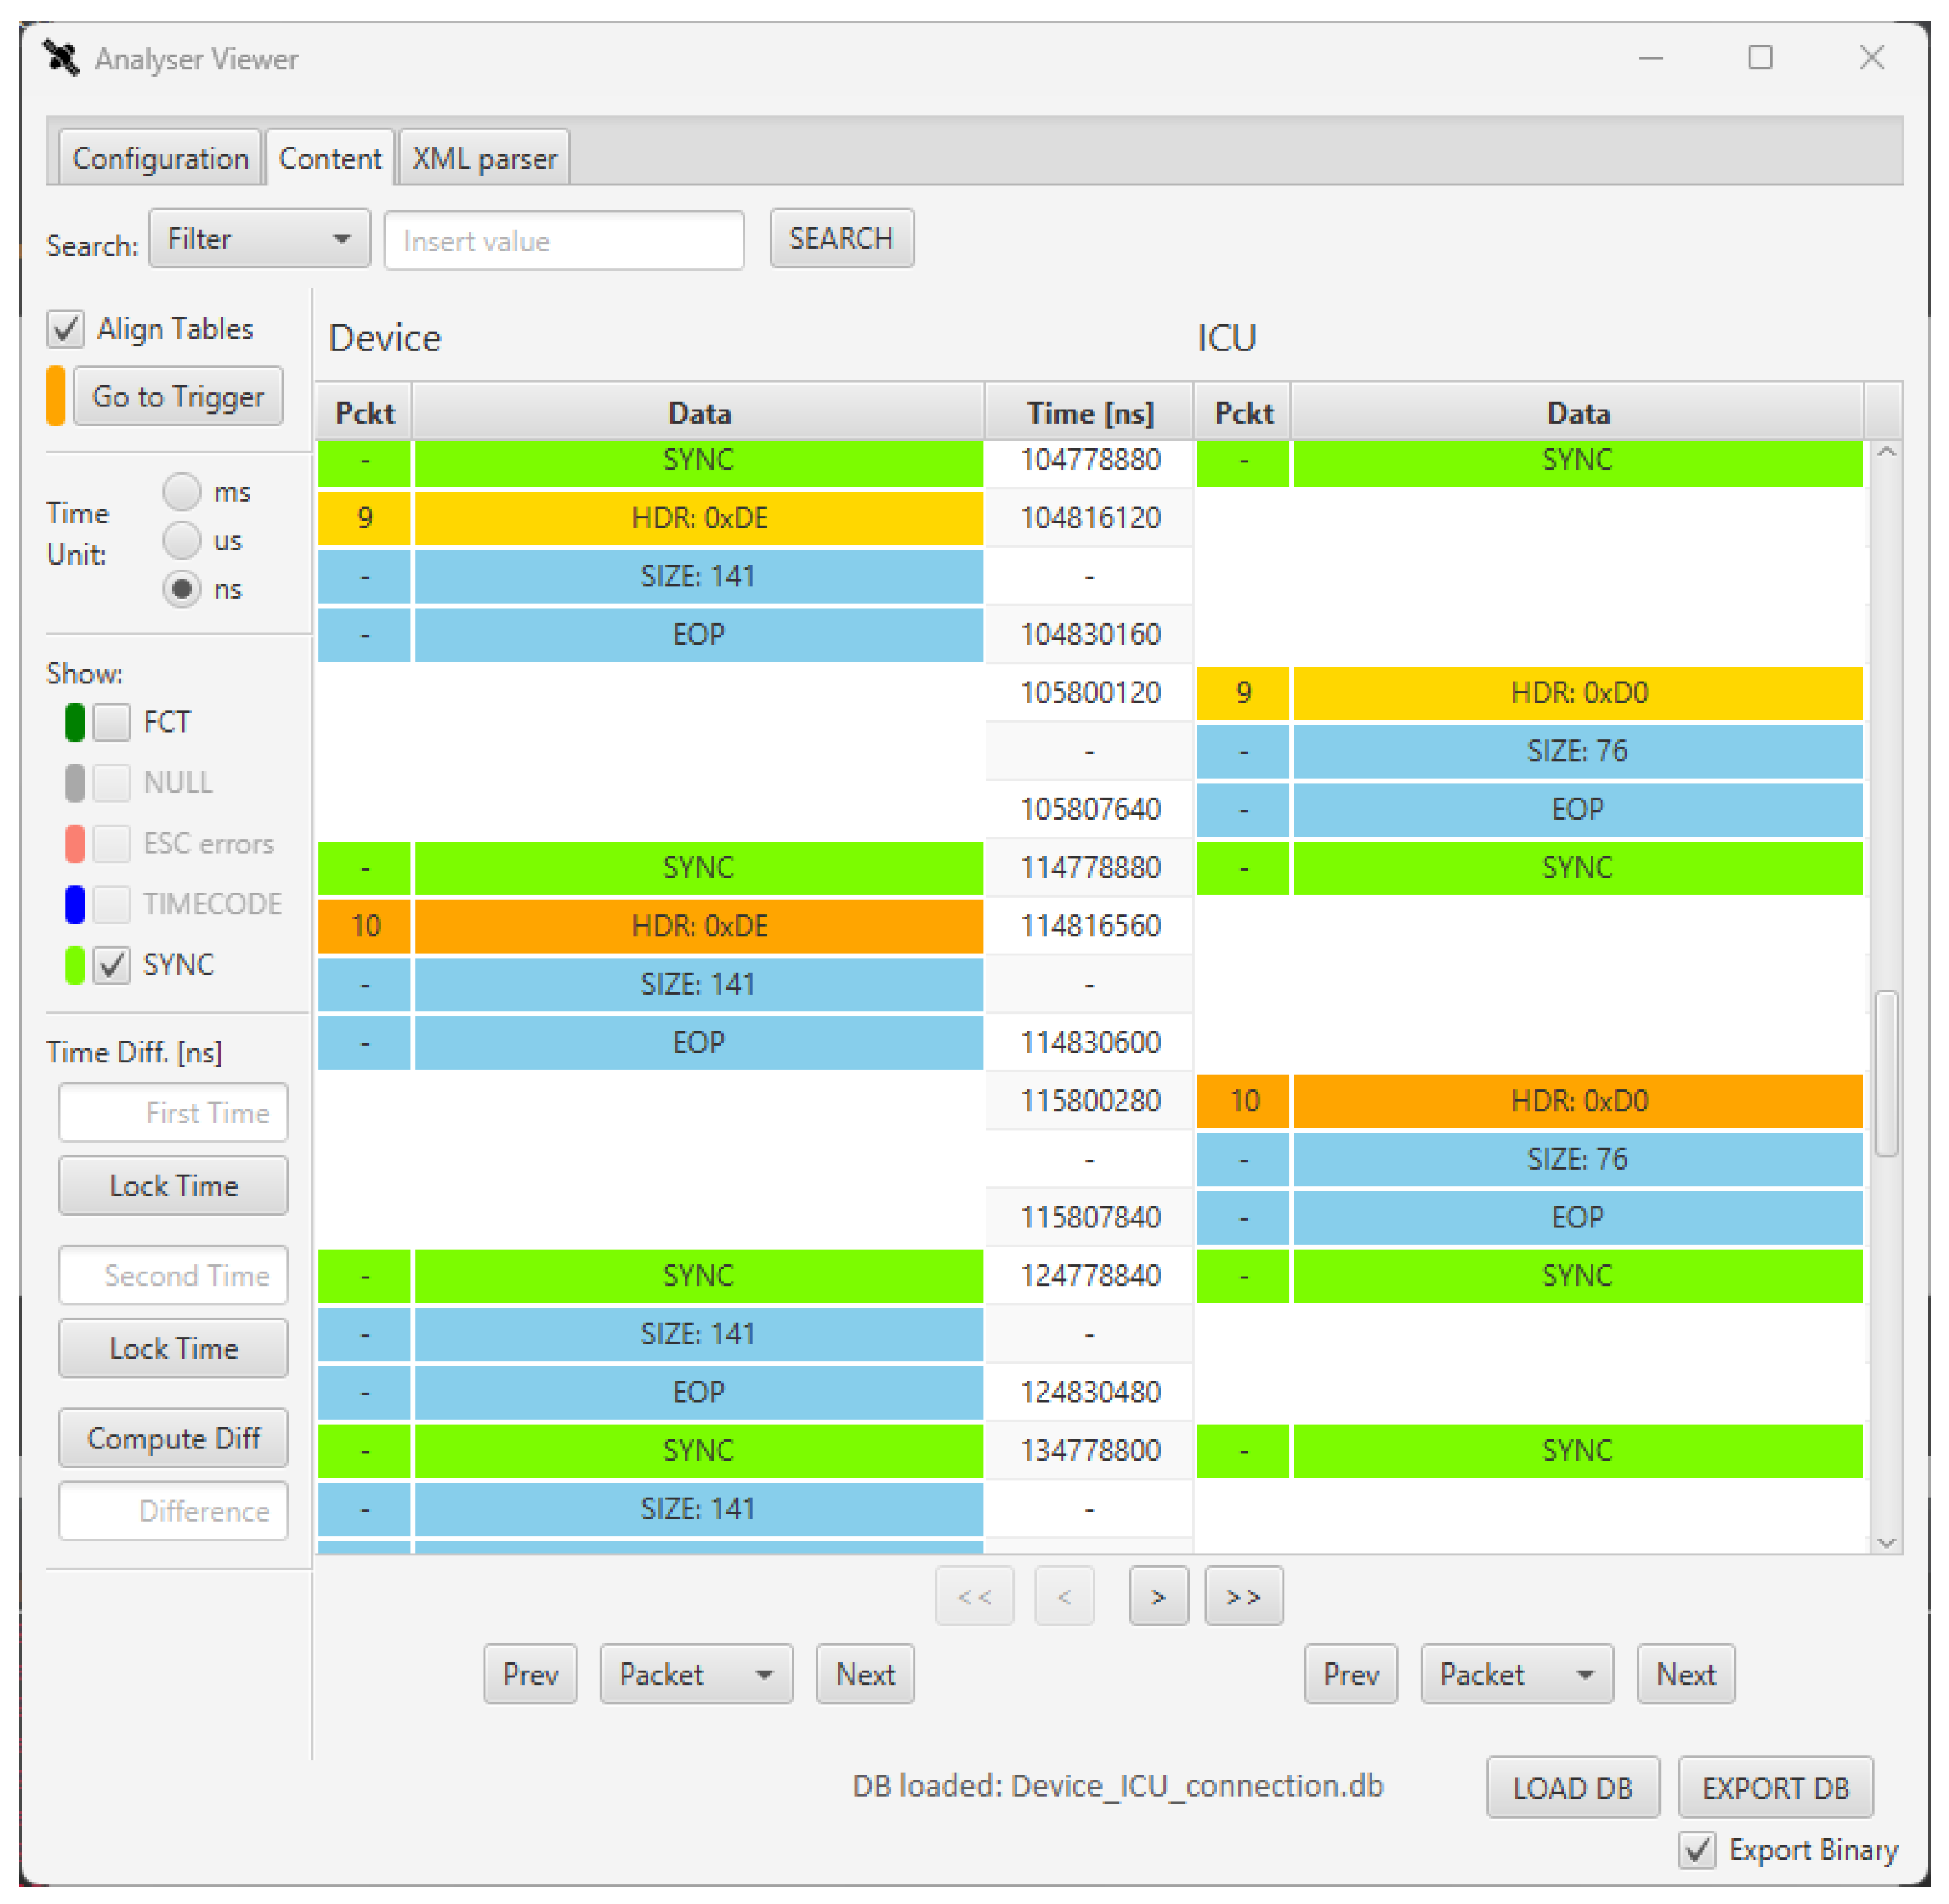Disable the SYNC show checkbox

111,965
